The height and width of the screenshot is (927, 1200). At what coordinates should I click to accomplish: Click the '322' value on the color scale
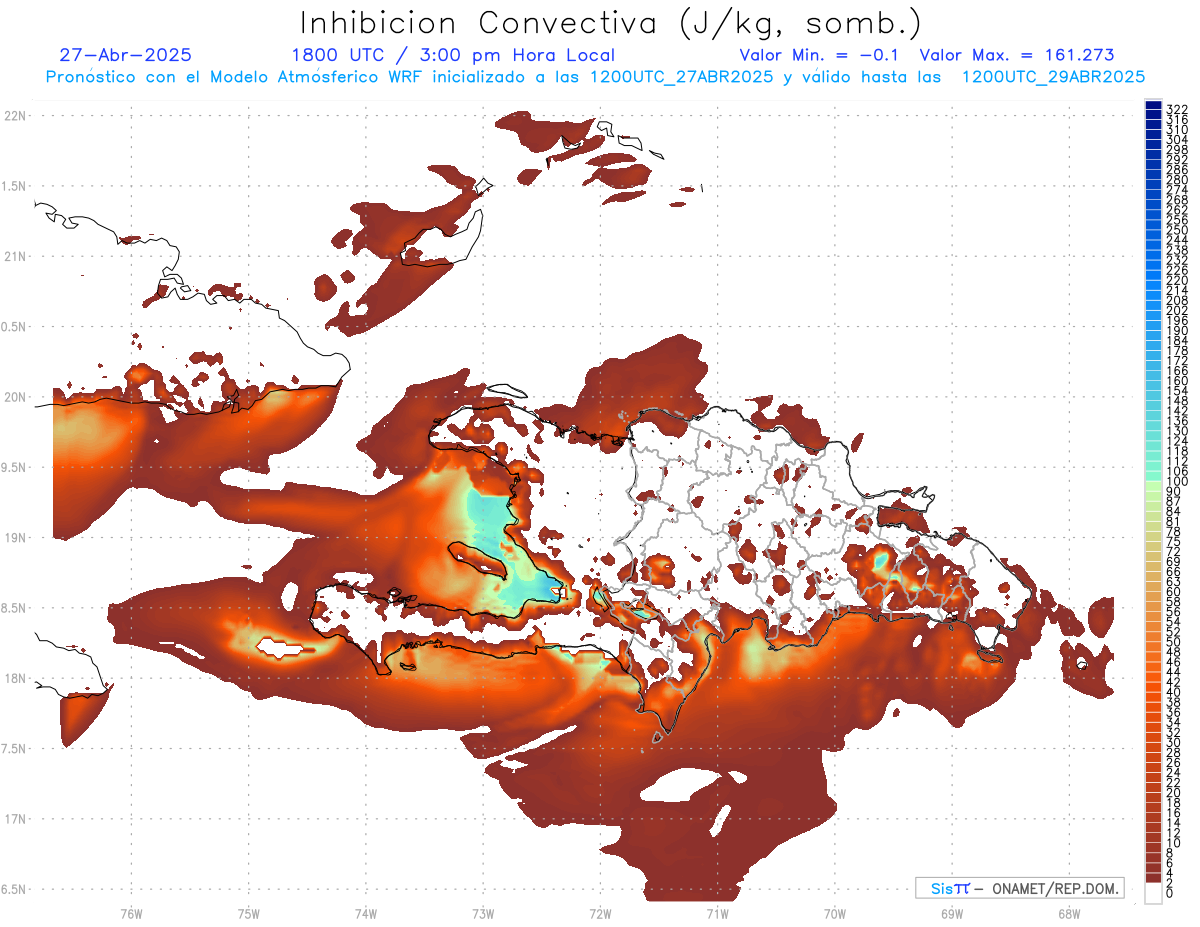[1177, 110]
